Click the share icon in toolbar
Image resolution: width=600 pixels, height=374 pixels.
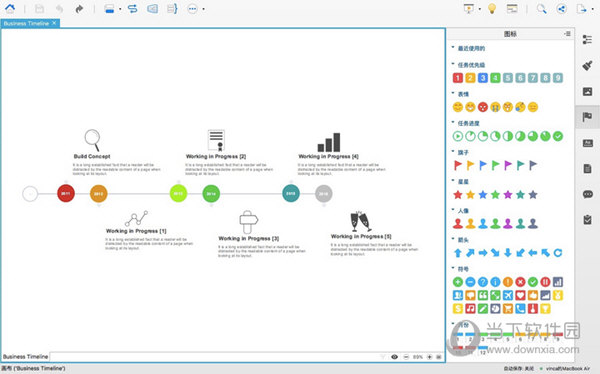point(561,9)
